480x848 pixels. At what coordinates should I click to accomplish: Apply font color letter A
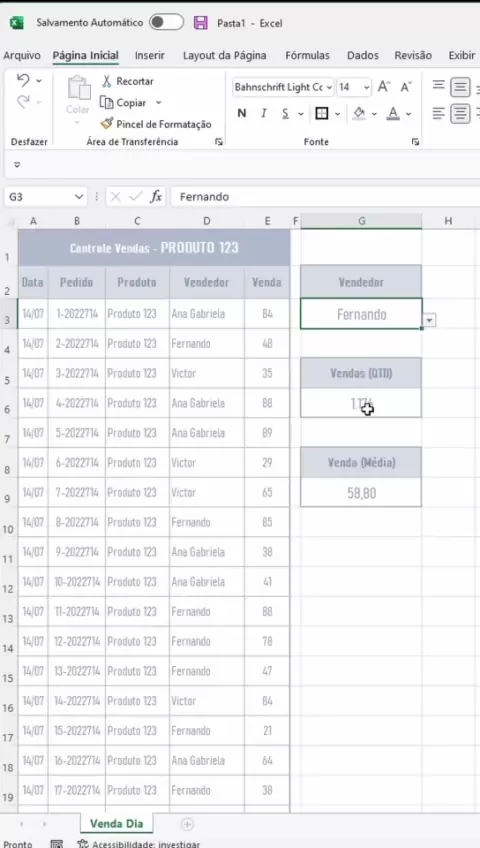394,114
